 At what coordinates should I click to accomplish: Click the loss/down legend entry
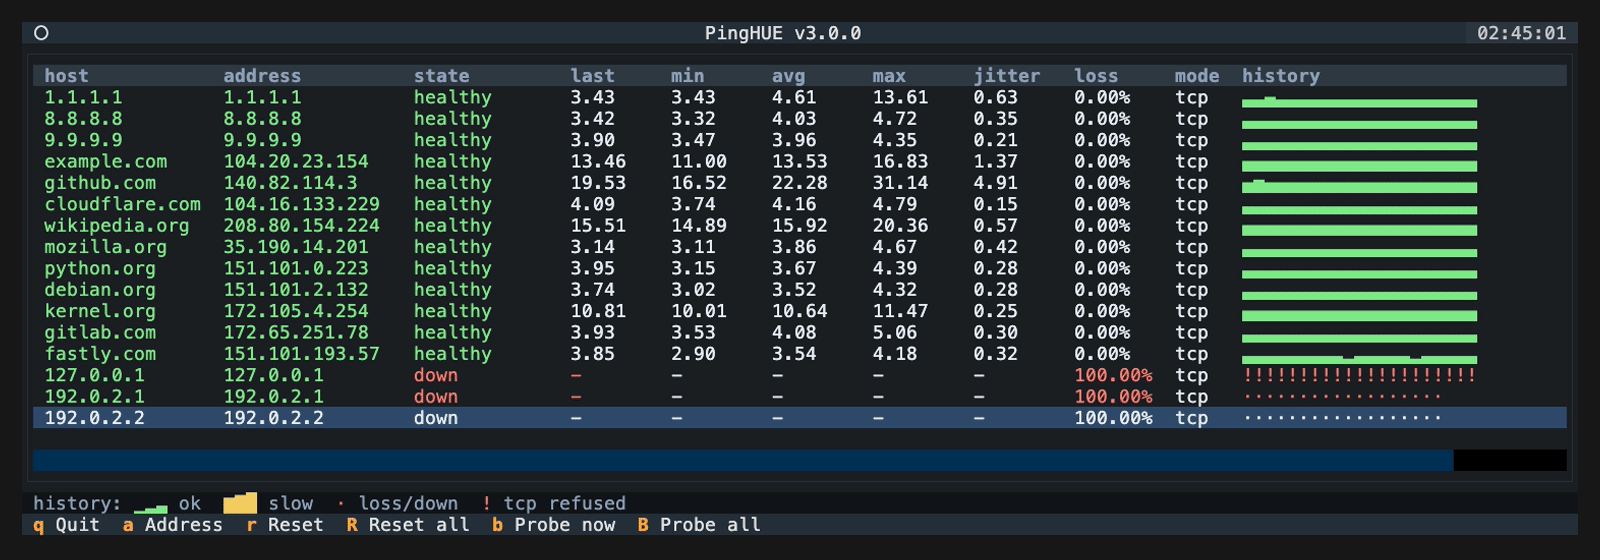click(397, 503)
